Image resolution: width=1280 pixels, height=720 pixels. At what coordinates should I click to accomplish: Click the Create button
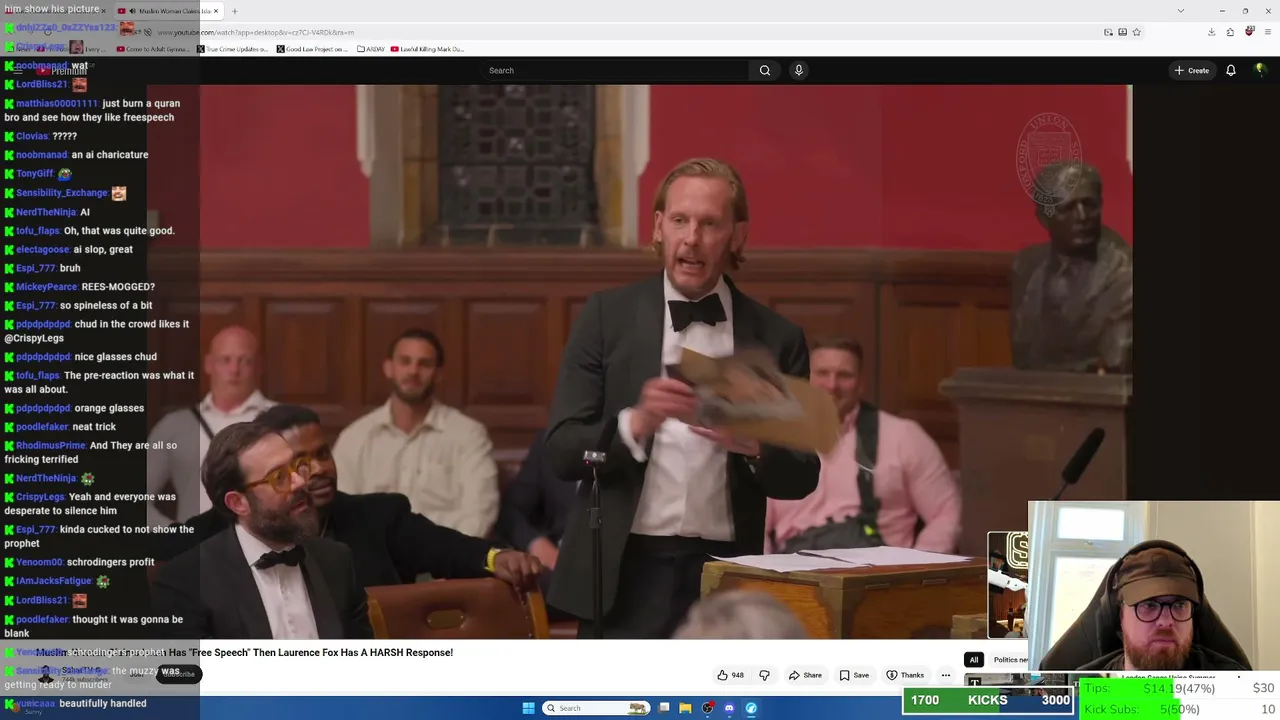point(1192,70)
